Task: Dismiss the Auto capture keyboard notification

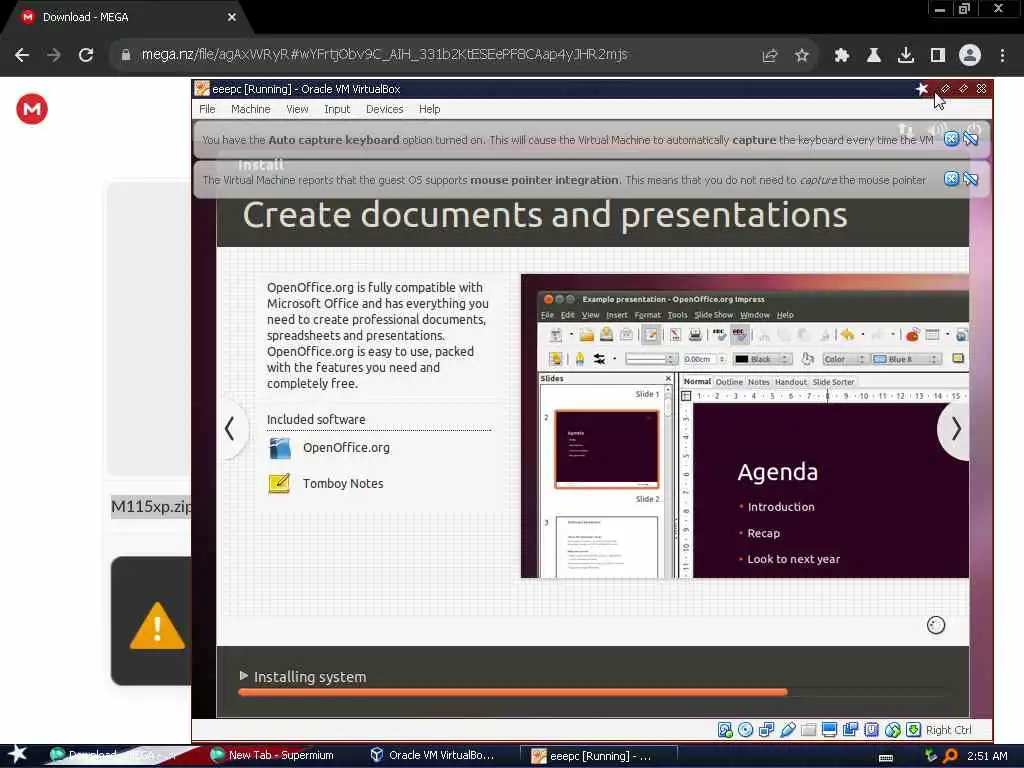Action: (951, 139)
